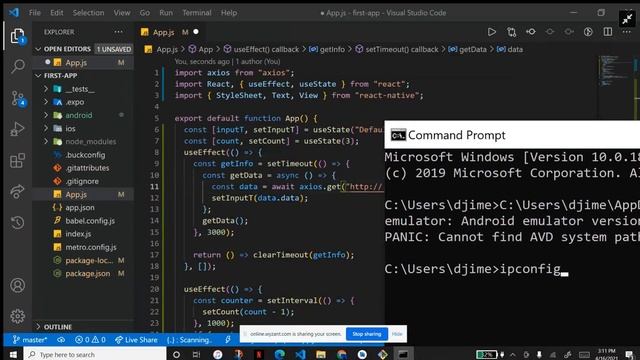Open the Edit menu
Image resolution: width=640 pixels, height=360 pixels.
coord(56,13)
